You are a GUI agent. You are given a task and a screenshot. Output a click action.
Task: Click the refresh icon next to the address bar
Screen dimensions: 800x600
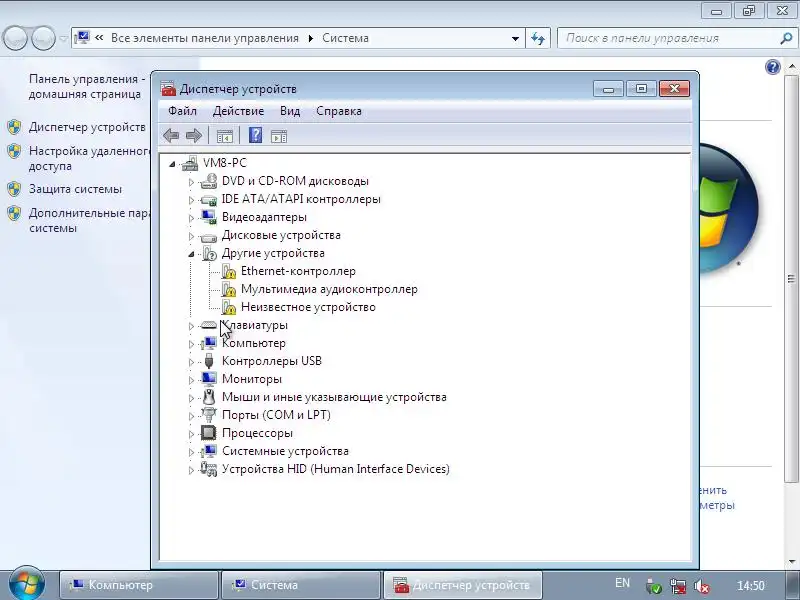point(538,38)
